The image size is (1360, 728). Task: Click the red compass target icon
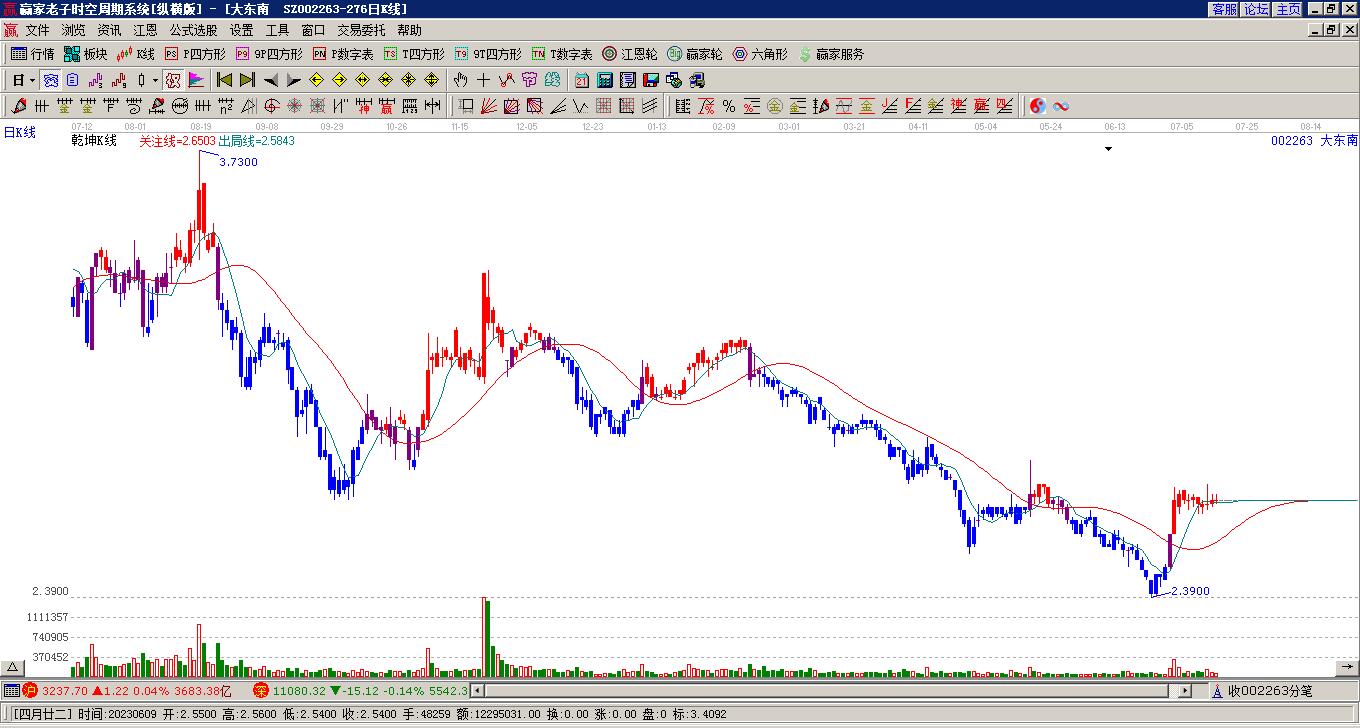[x=271, y=106]
